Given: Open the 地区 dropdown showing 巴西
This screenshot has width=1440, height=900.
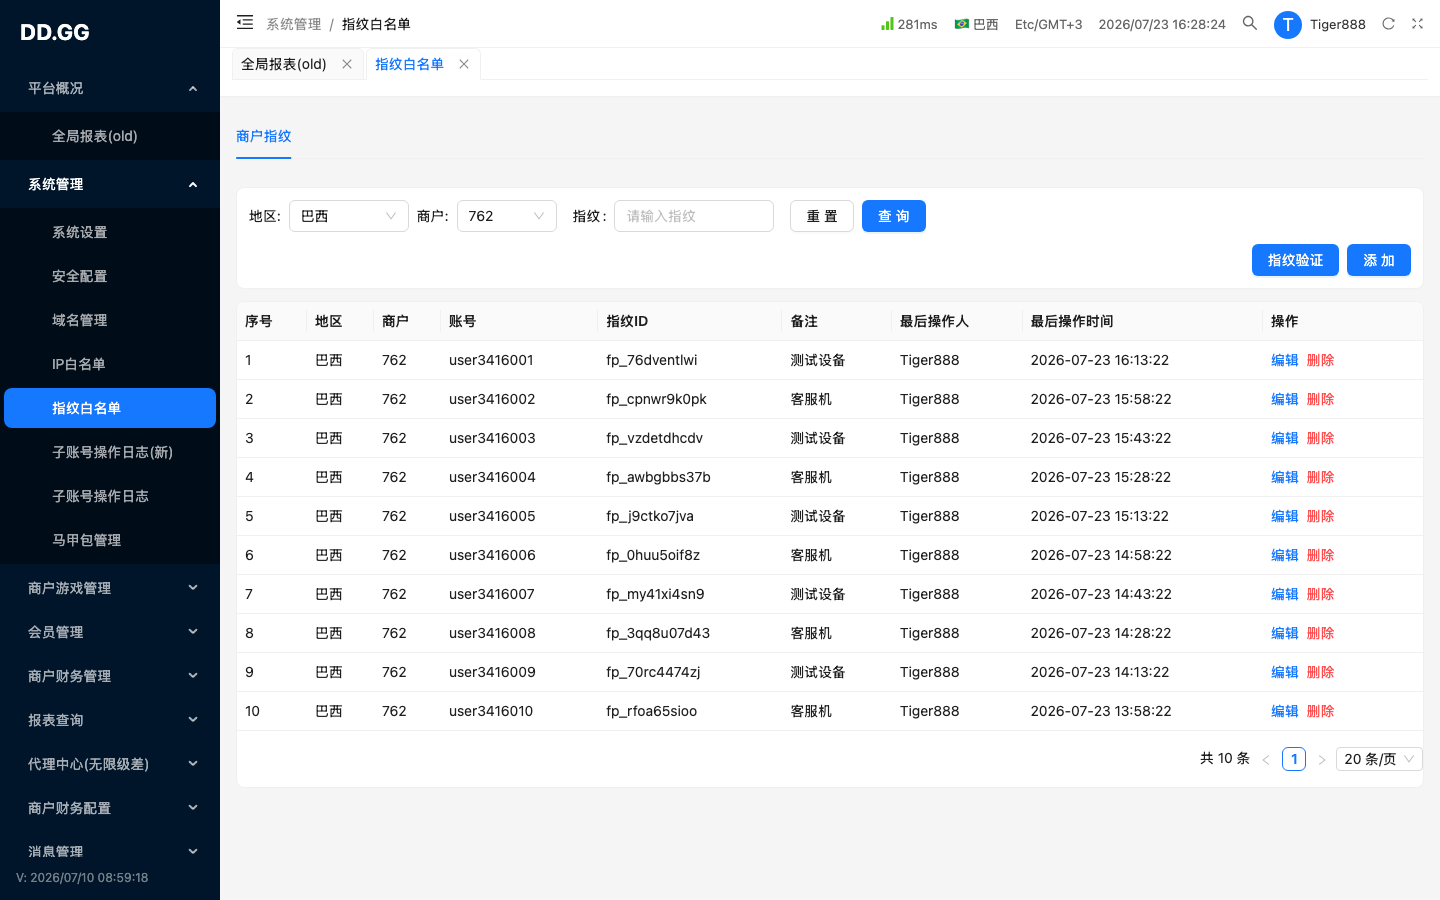Looking at the screenshot, I should pos(348,216).
